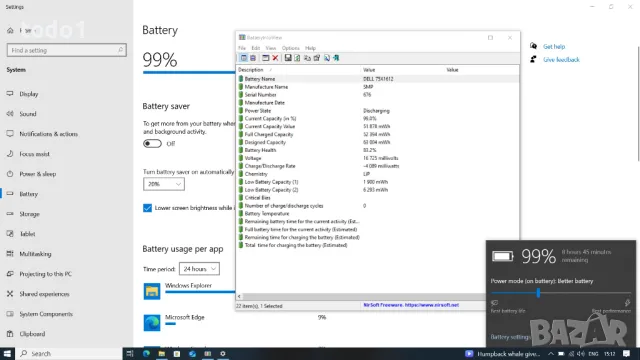Image resolution: width=640 pixels, height=360 pixels.
Task: Open the 24 hours time period dropdown
Action: 199,269
